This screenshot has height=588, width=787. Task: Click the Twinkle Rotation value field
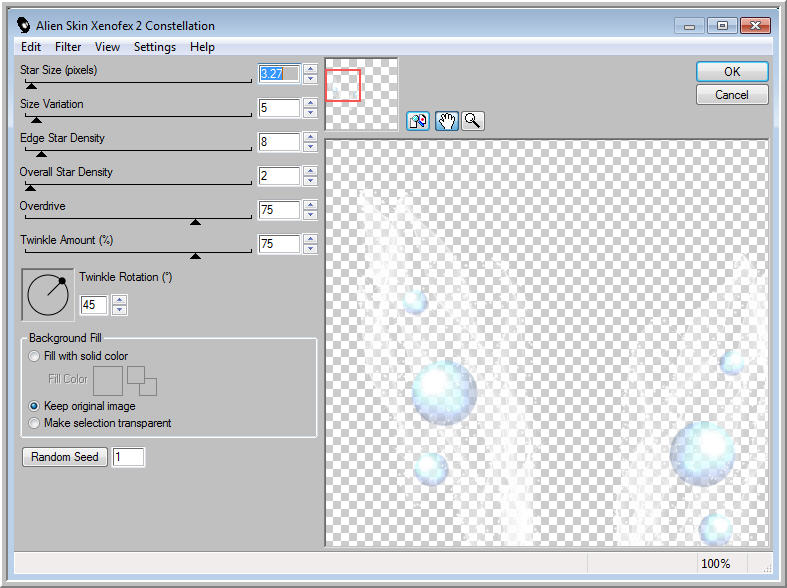coord(94,305)
